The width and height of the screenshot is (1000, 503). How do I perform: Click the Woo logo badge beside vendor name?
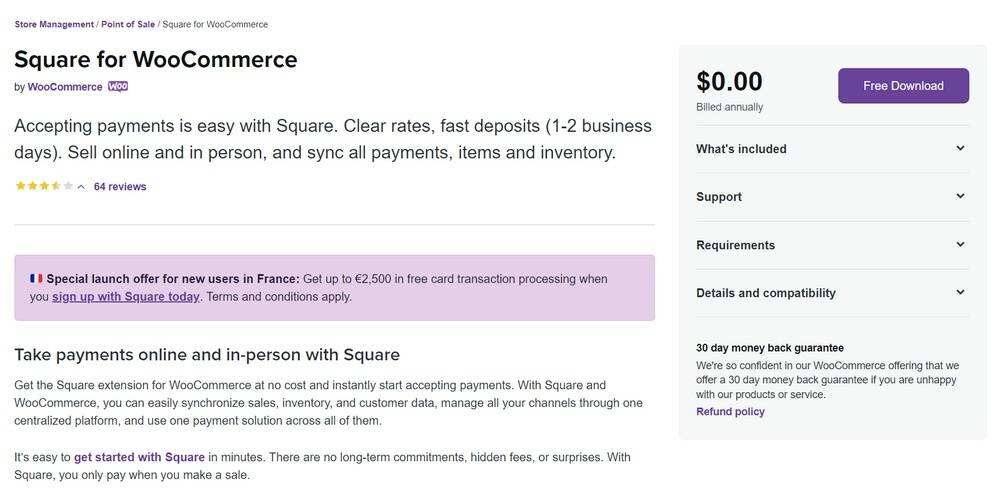coord(118,87)
